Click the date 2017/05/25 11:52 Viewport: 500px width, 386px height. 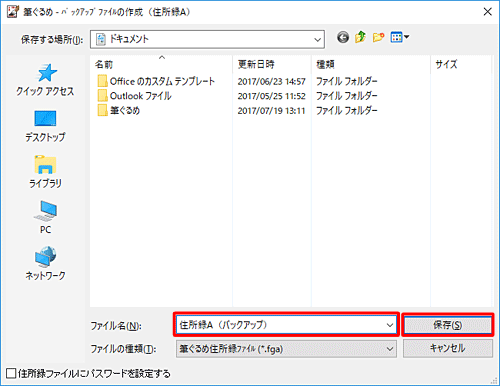click(x=271, y=96)
